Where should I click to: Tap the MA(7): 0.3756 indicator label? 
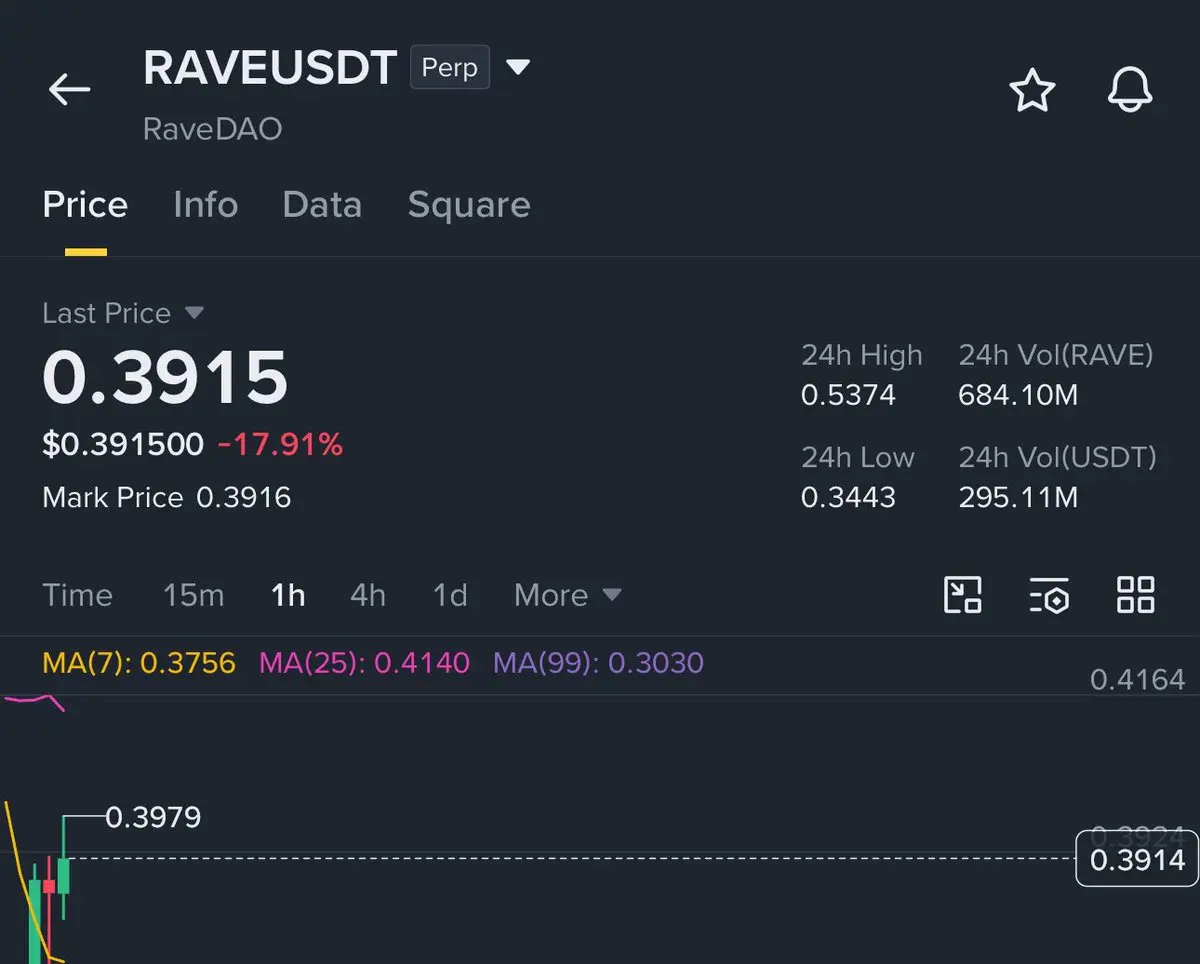tap(139, 662)
